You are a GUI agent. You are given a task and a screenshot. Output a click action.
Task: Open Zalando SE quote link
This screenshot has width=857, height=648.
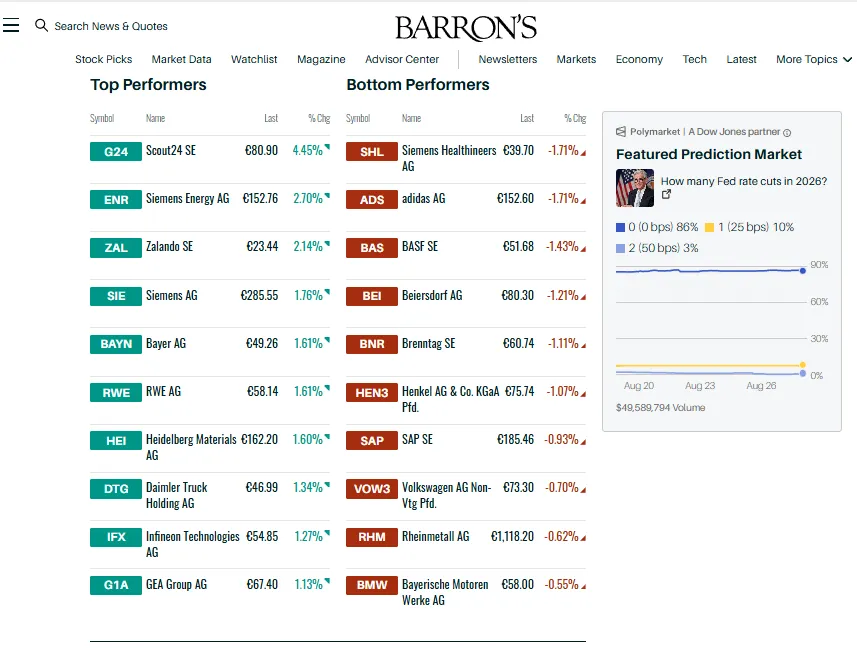tap(169, 246)
